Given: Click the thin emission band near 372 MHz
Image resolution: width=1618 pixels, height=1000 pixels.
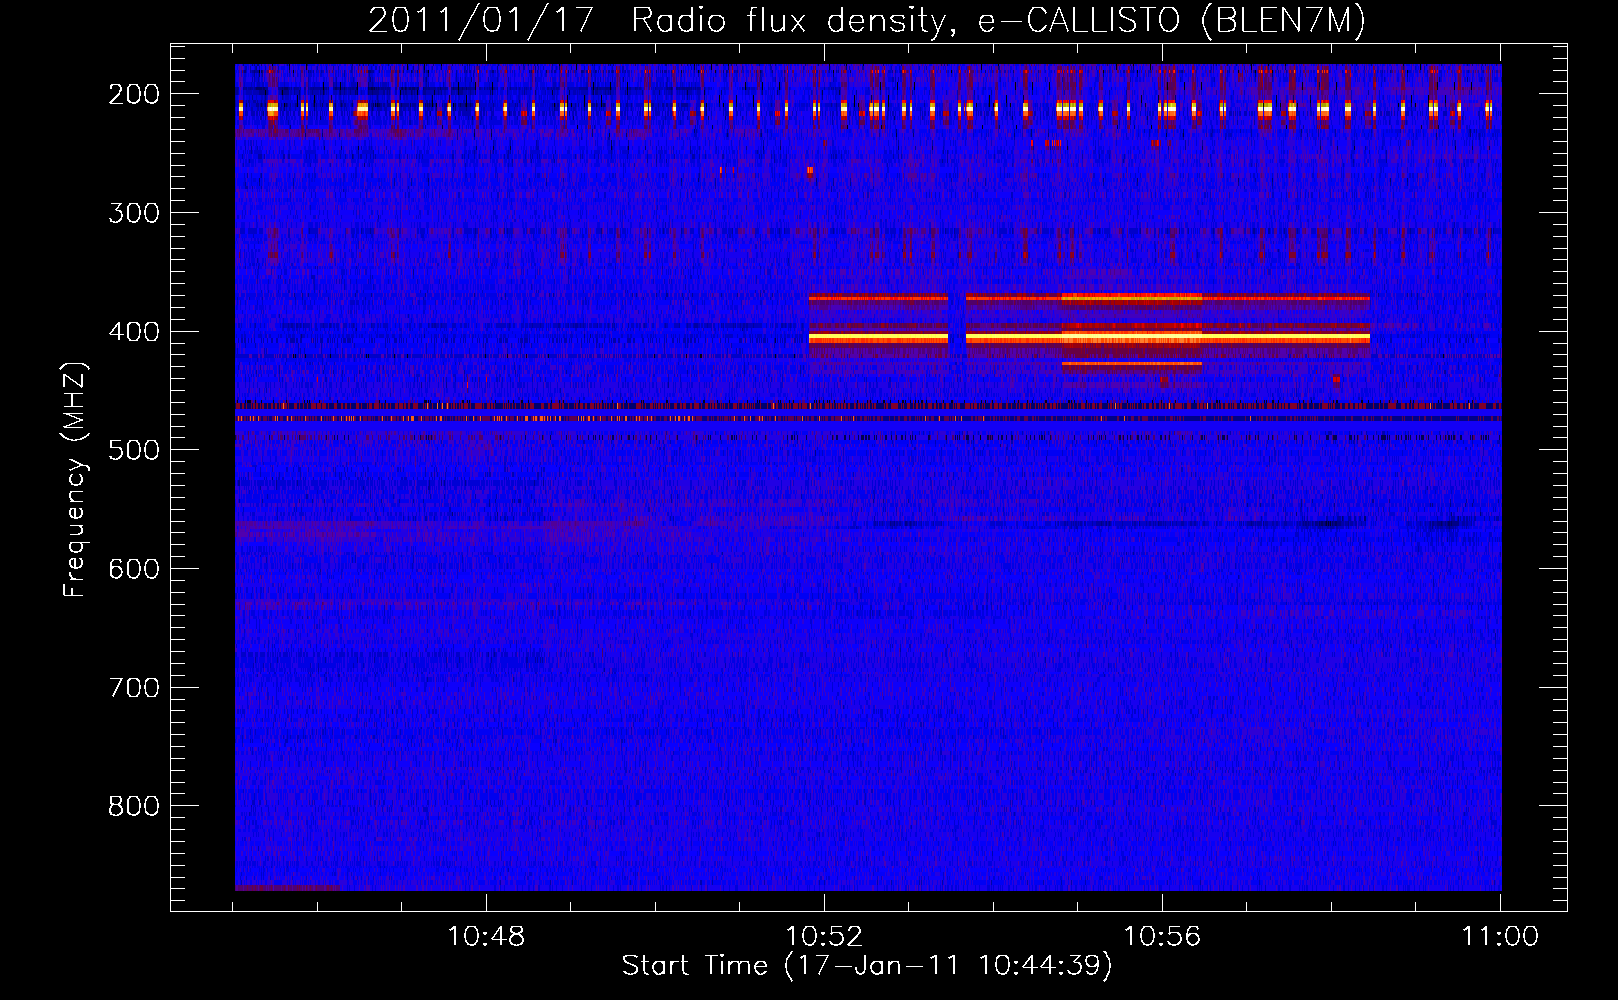Looking at the screenshot, I should 1089,298.
